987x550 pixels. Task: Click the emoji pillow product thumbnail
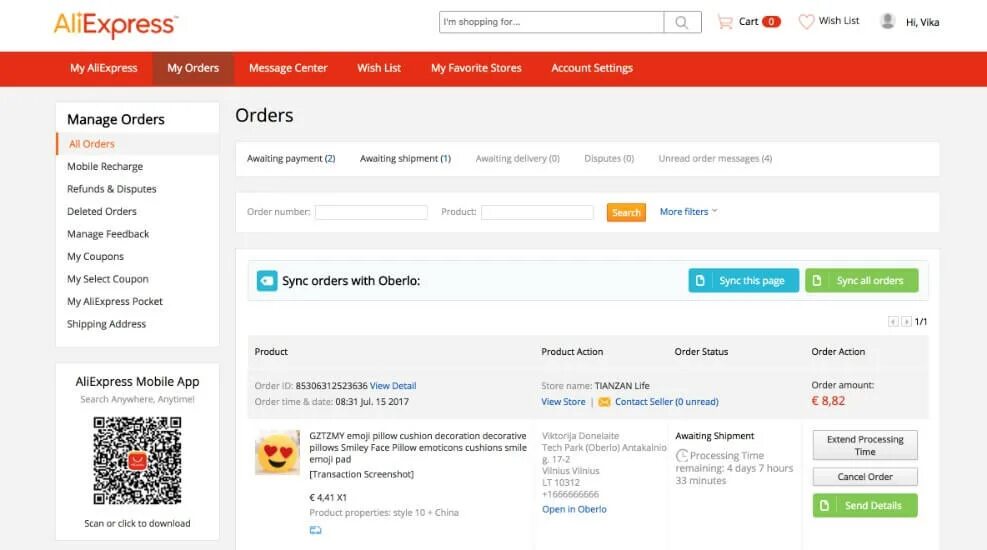pyautogui.click(x=278, y=452)
